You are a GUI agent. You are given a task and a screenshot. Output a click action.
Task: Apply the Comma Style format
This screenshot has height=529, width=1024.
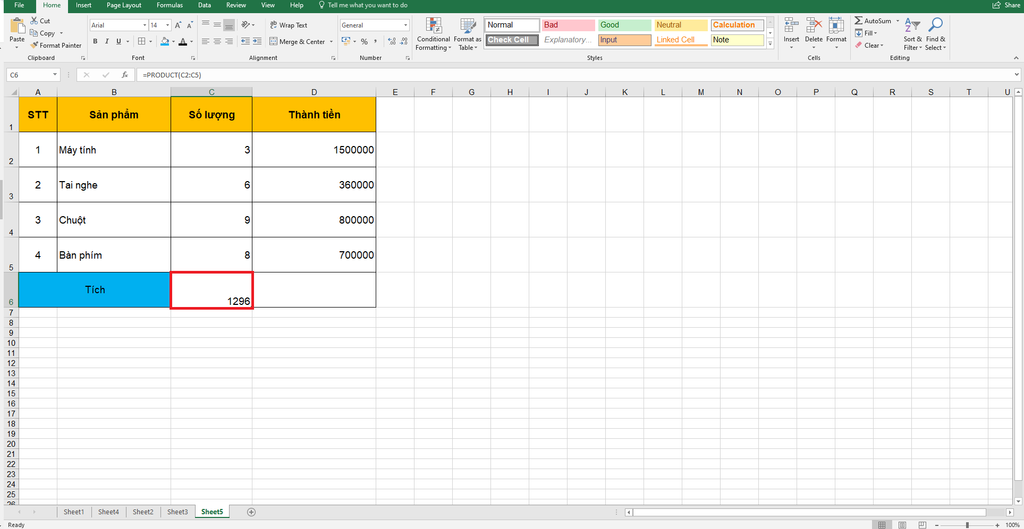[377, 41]
